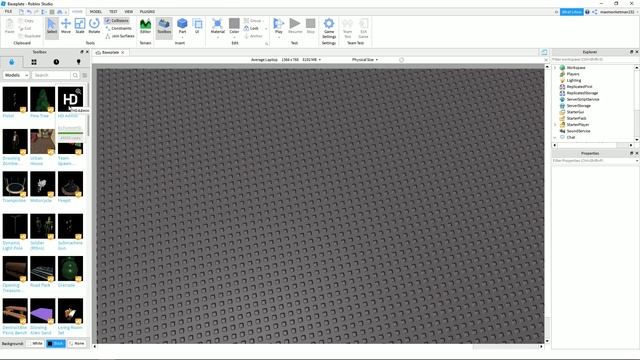
Task: Click the Color swatch in Edit group
Action: pos(234,24)
